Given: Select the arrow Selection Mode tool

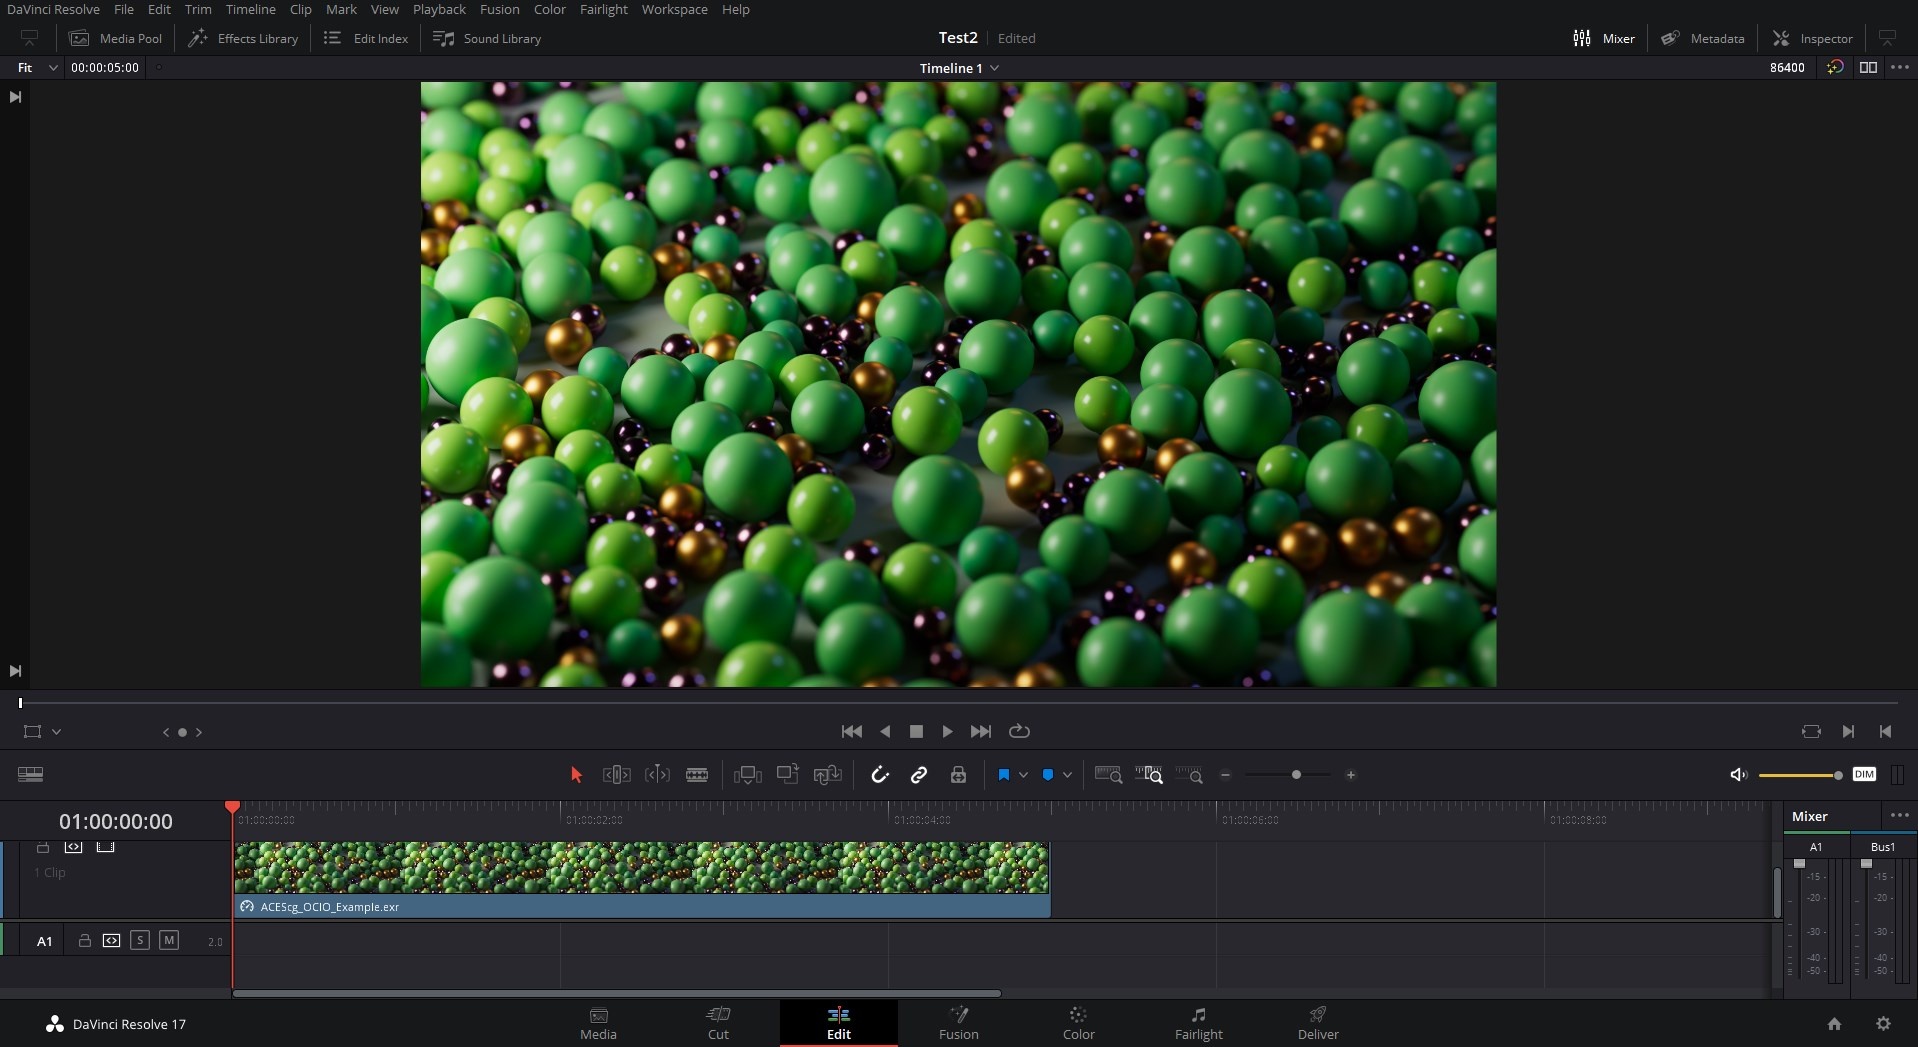Looking at the screenshot, I should click(x=576, y=775).
